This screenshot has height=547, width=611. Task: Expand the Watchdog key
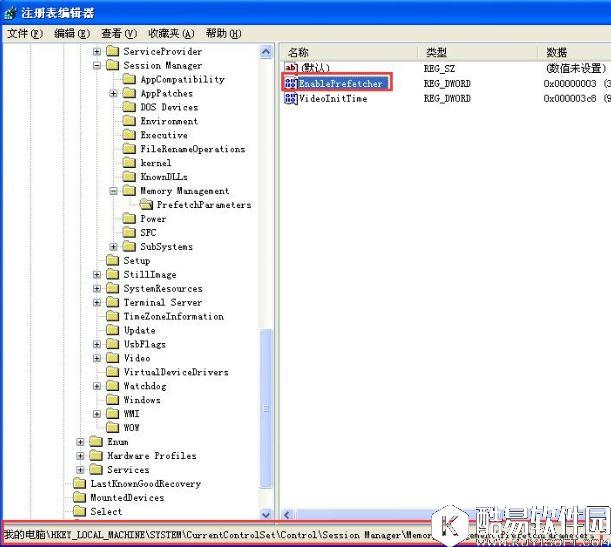point(97,386)
